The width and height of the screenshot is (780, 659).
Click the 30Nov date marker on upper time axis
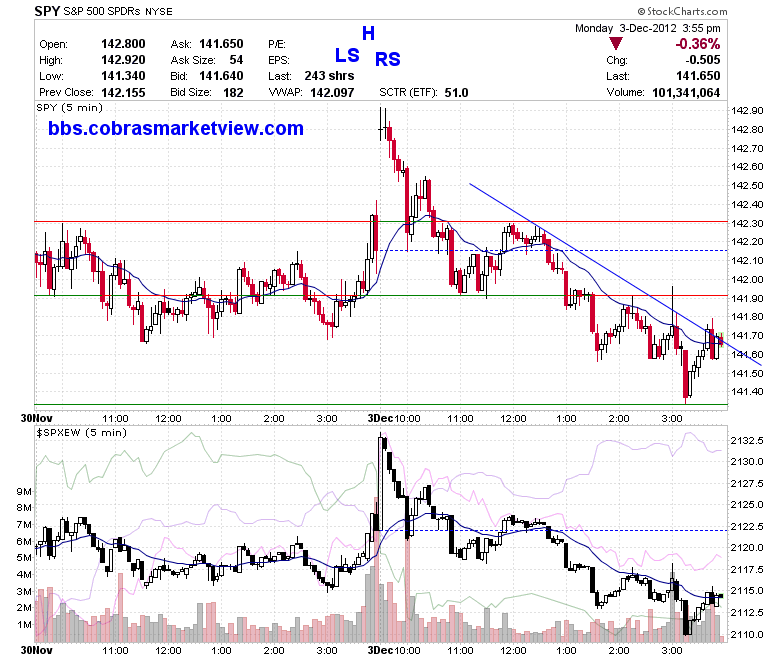36,418
